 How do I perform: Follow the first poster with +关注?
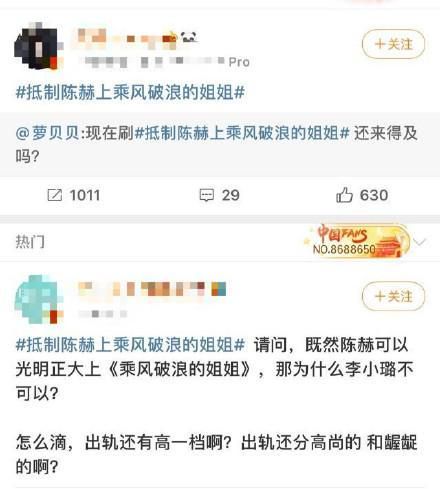tap(393, 44)
